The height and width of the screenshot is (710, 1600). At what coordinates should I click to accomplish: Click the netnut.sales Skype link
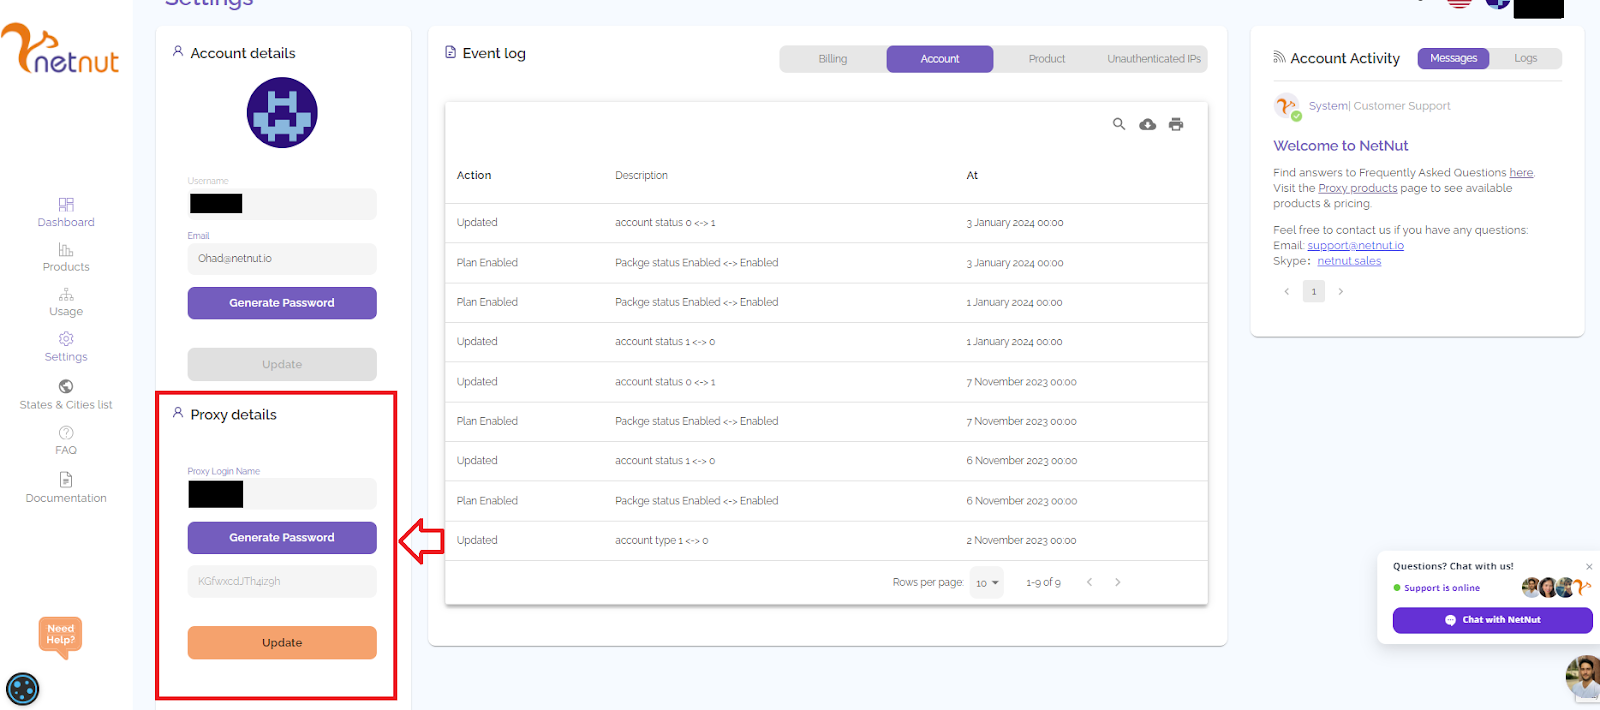click(1349, 261)
